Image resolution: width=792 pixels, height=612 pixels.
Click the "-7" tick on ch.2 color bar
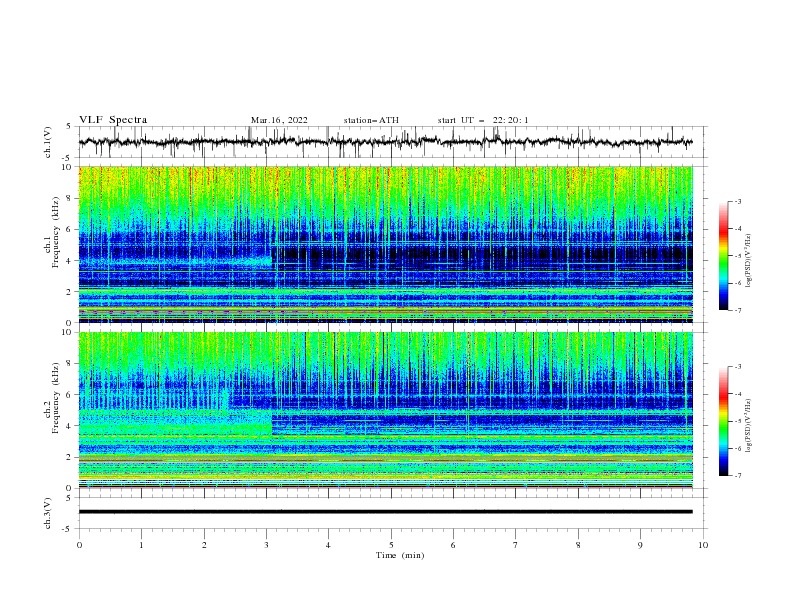738,476
